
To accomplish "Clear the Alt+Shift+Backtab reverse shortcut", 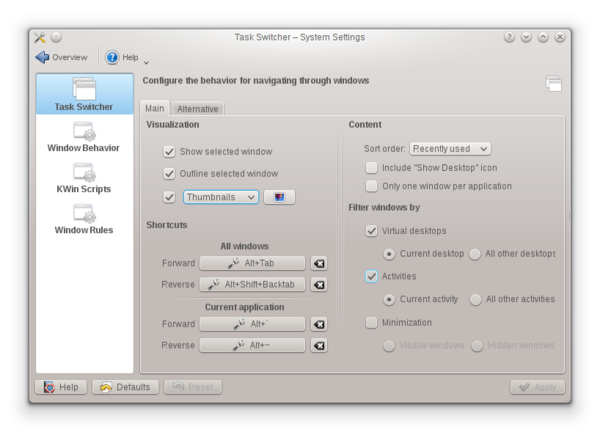I will tap(318, 284).
